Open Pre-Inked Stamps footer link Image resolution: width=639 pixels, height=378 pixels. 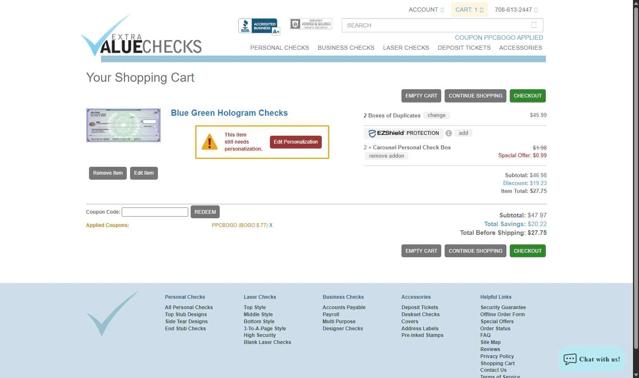point(423,335)
